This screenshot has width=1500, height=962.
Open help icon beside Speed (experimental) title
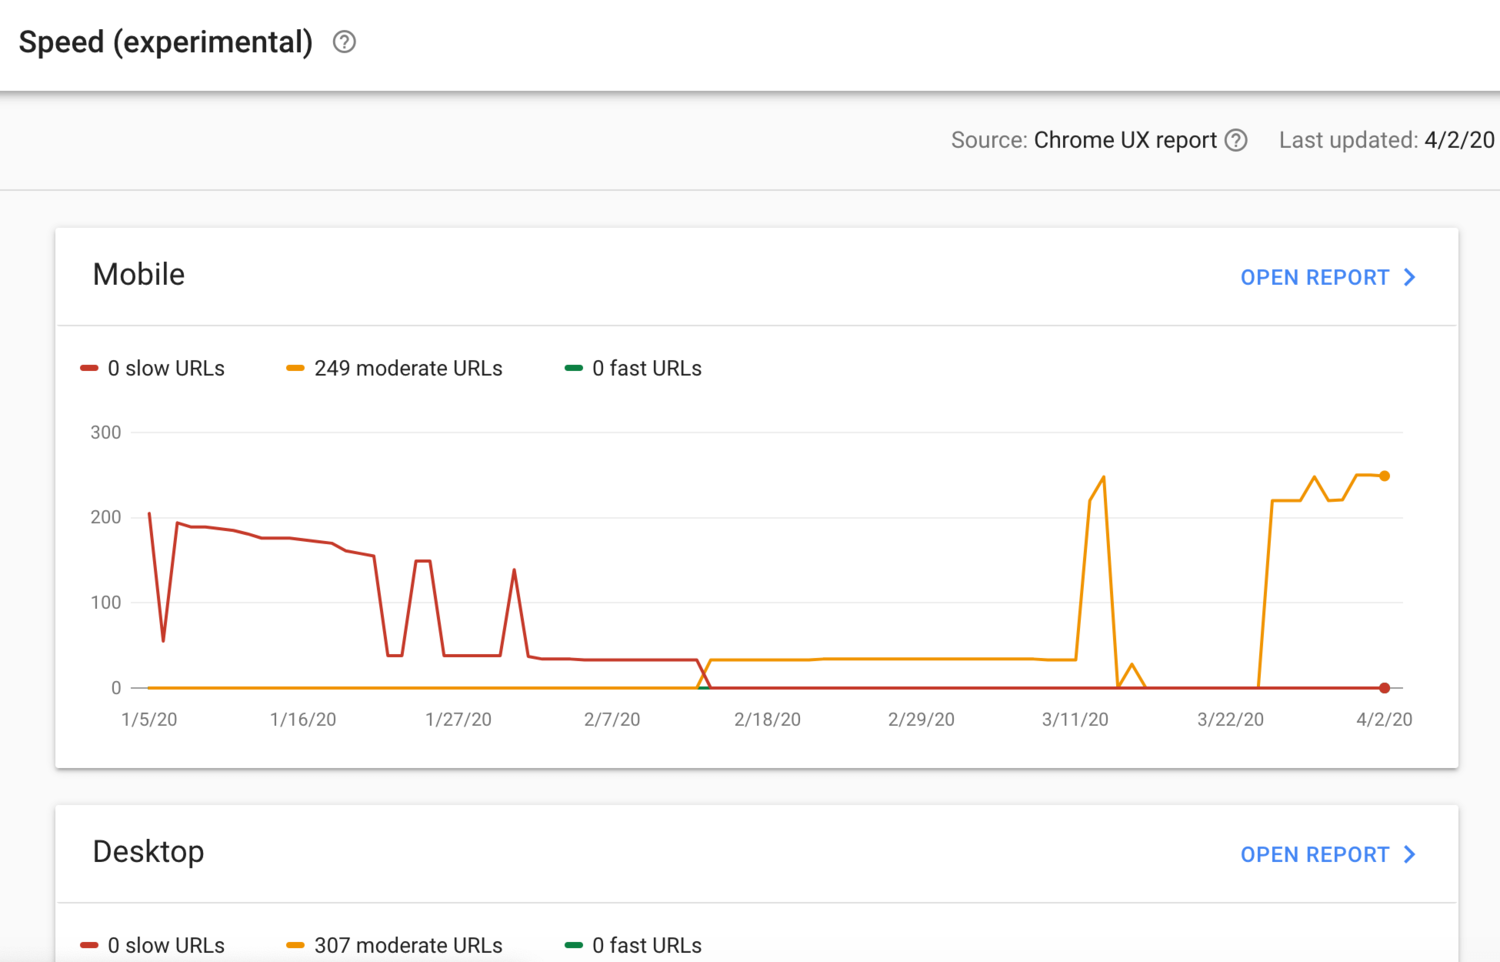[344, 42]
